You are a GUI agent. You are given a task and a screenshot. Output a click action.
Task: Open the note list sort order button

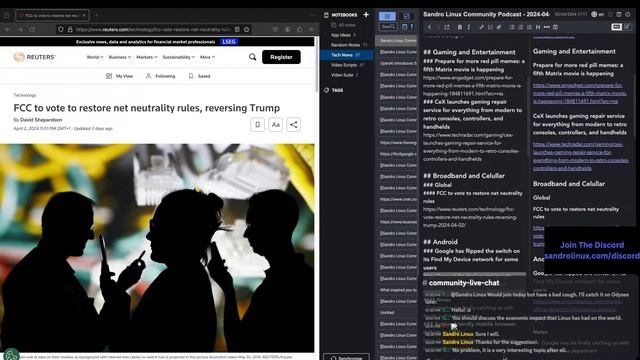coord(404,27)
